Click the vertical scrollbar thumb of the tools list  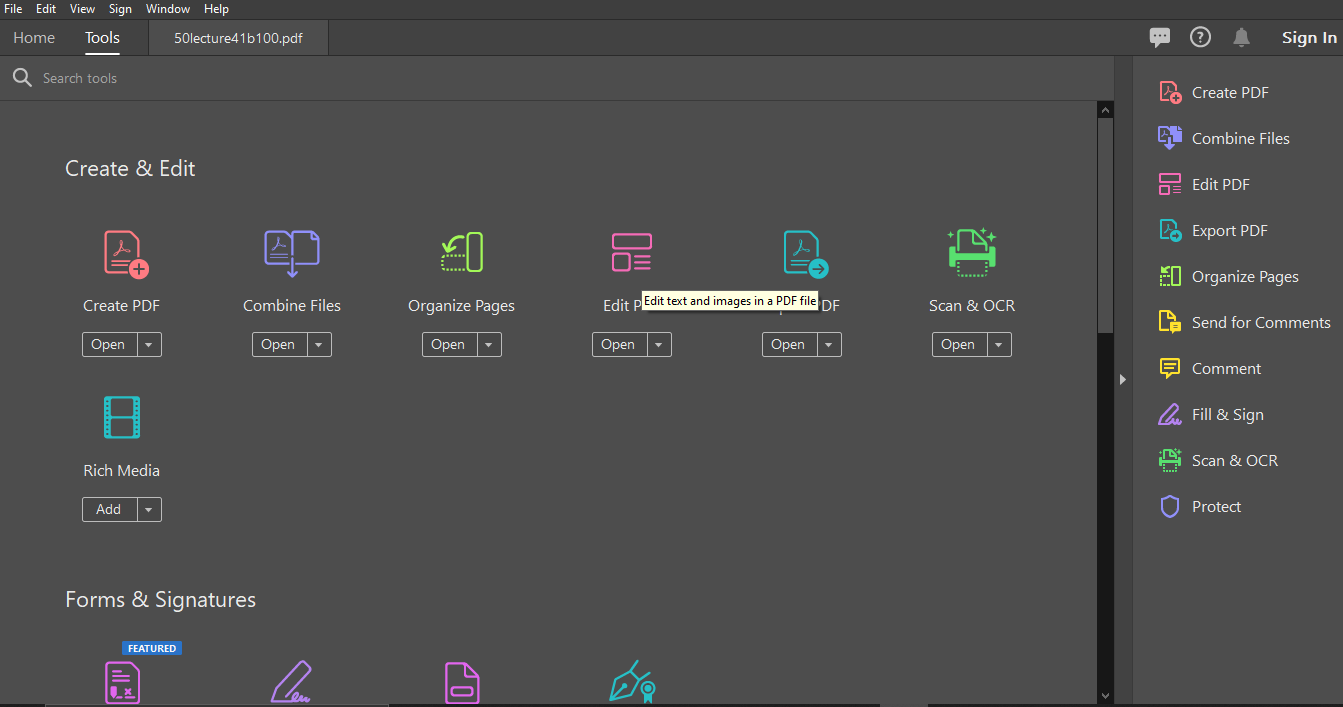click(1105, 225)
